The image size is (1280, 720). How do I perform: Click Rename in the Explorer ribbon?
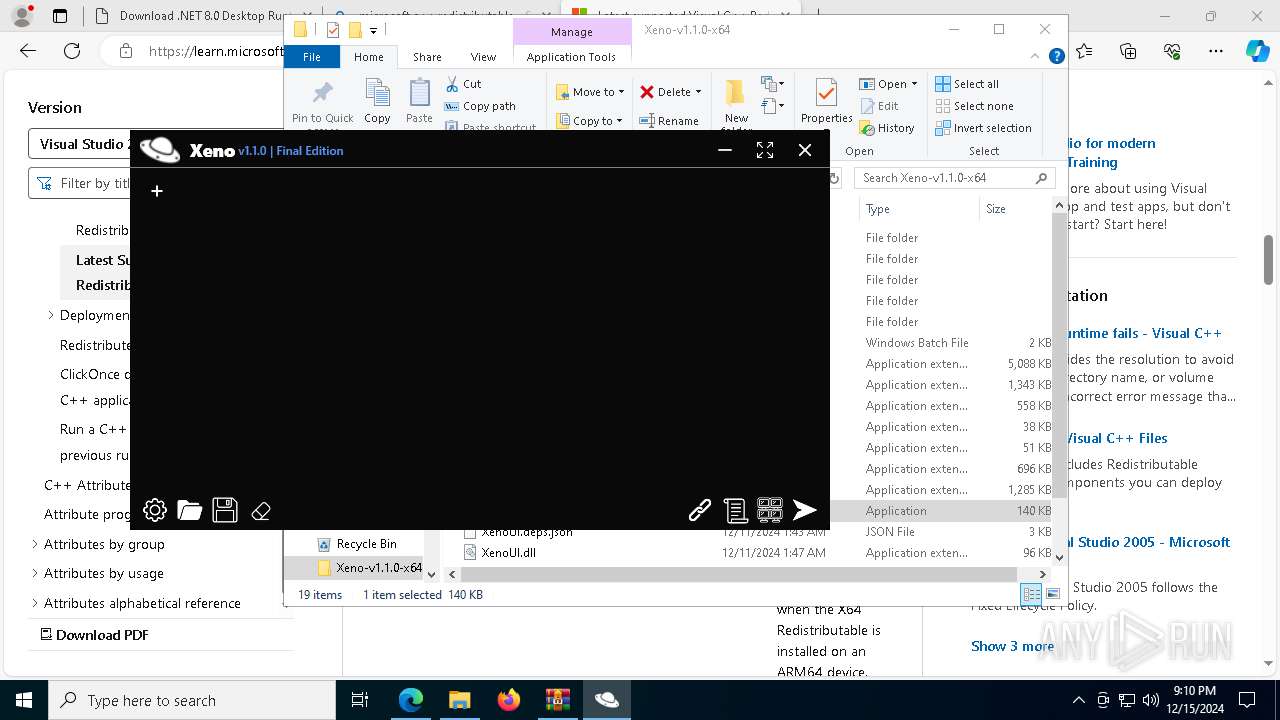click(x=669, y=121)
